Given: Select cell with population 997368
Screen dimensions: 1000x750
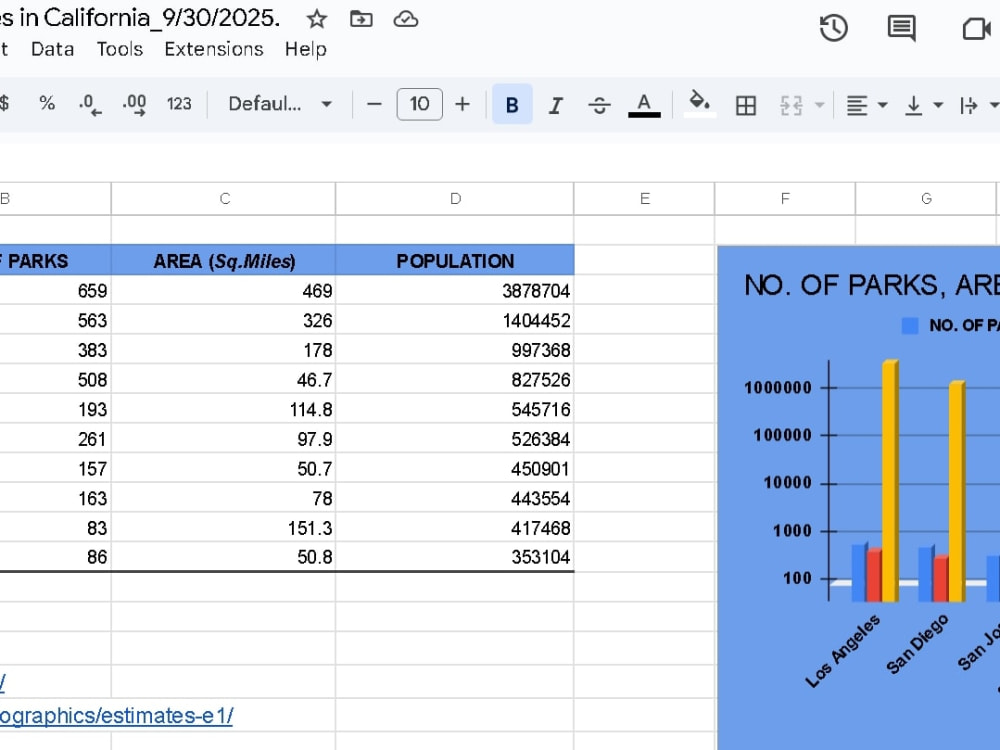Looking at the screenshot, I should (455, 349).
